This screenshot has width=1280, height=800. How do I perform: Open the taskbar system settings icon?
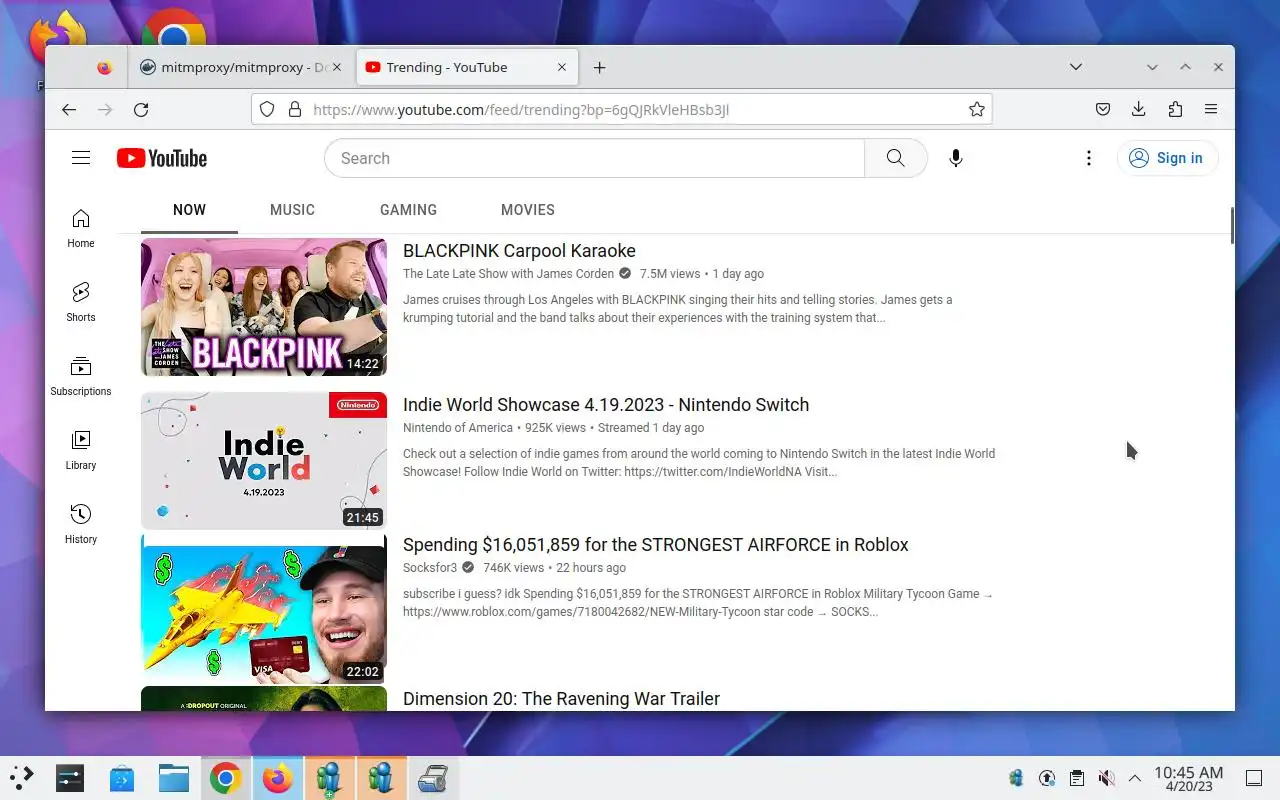[70, 778]
